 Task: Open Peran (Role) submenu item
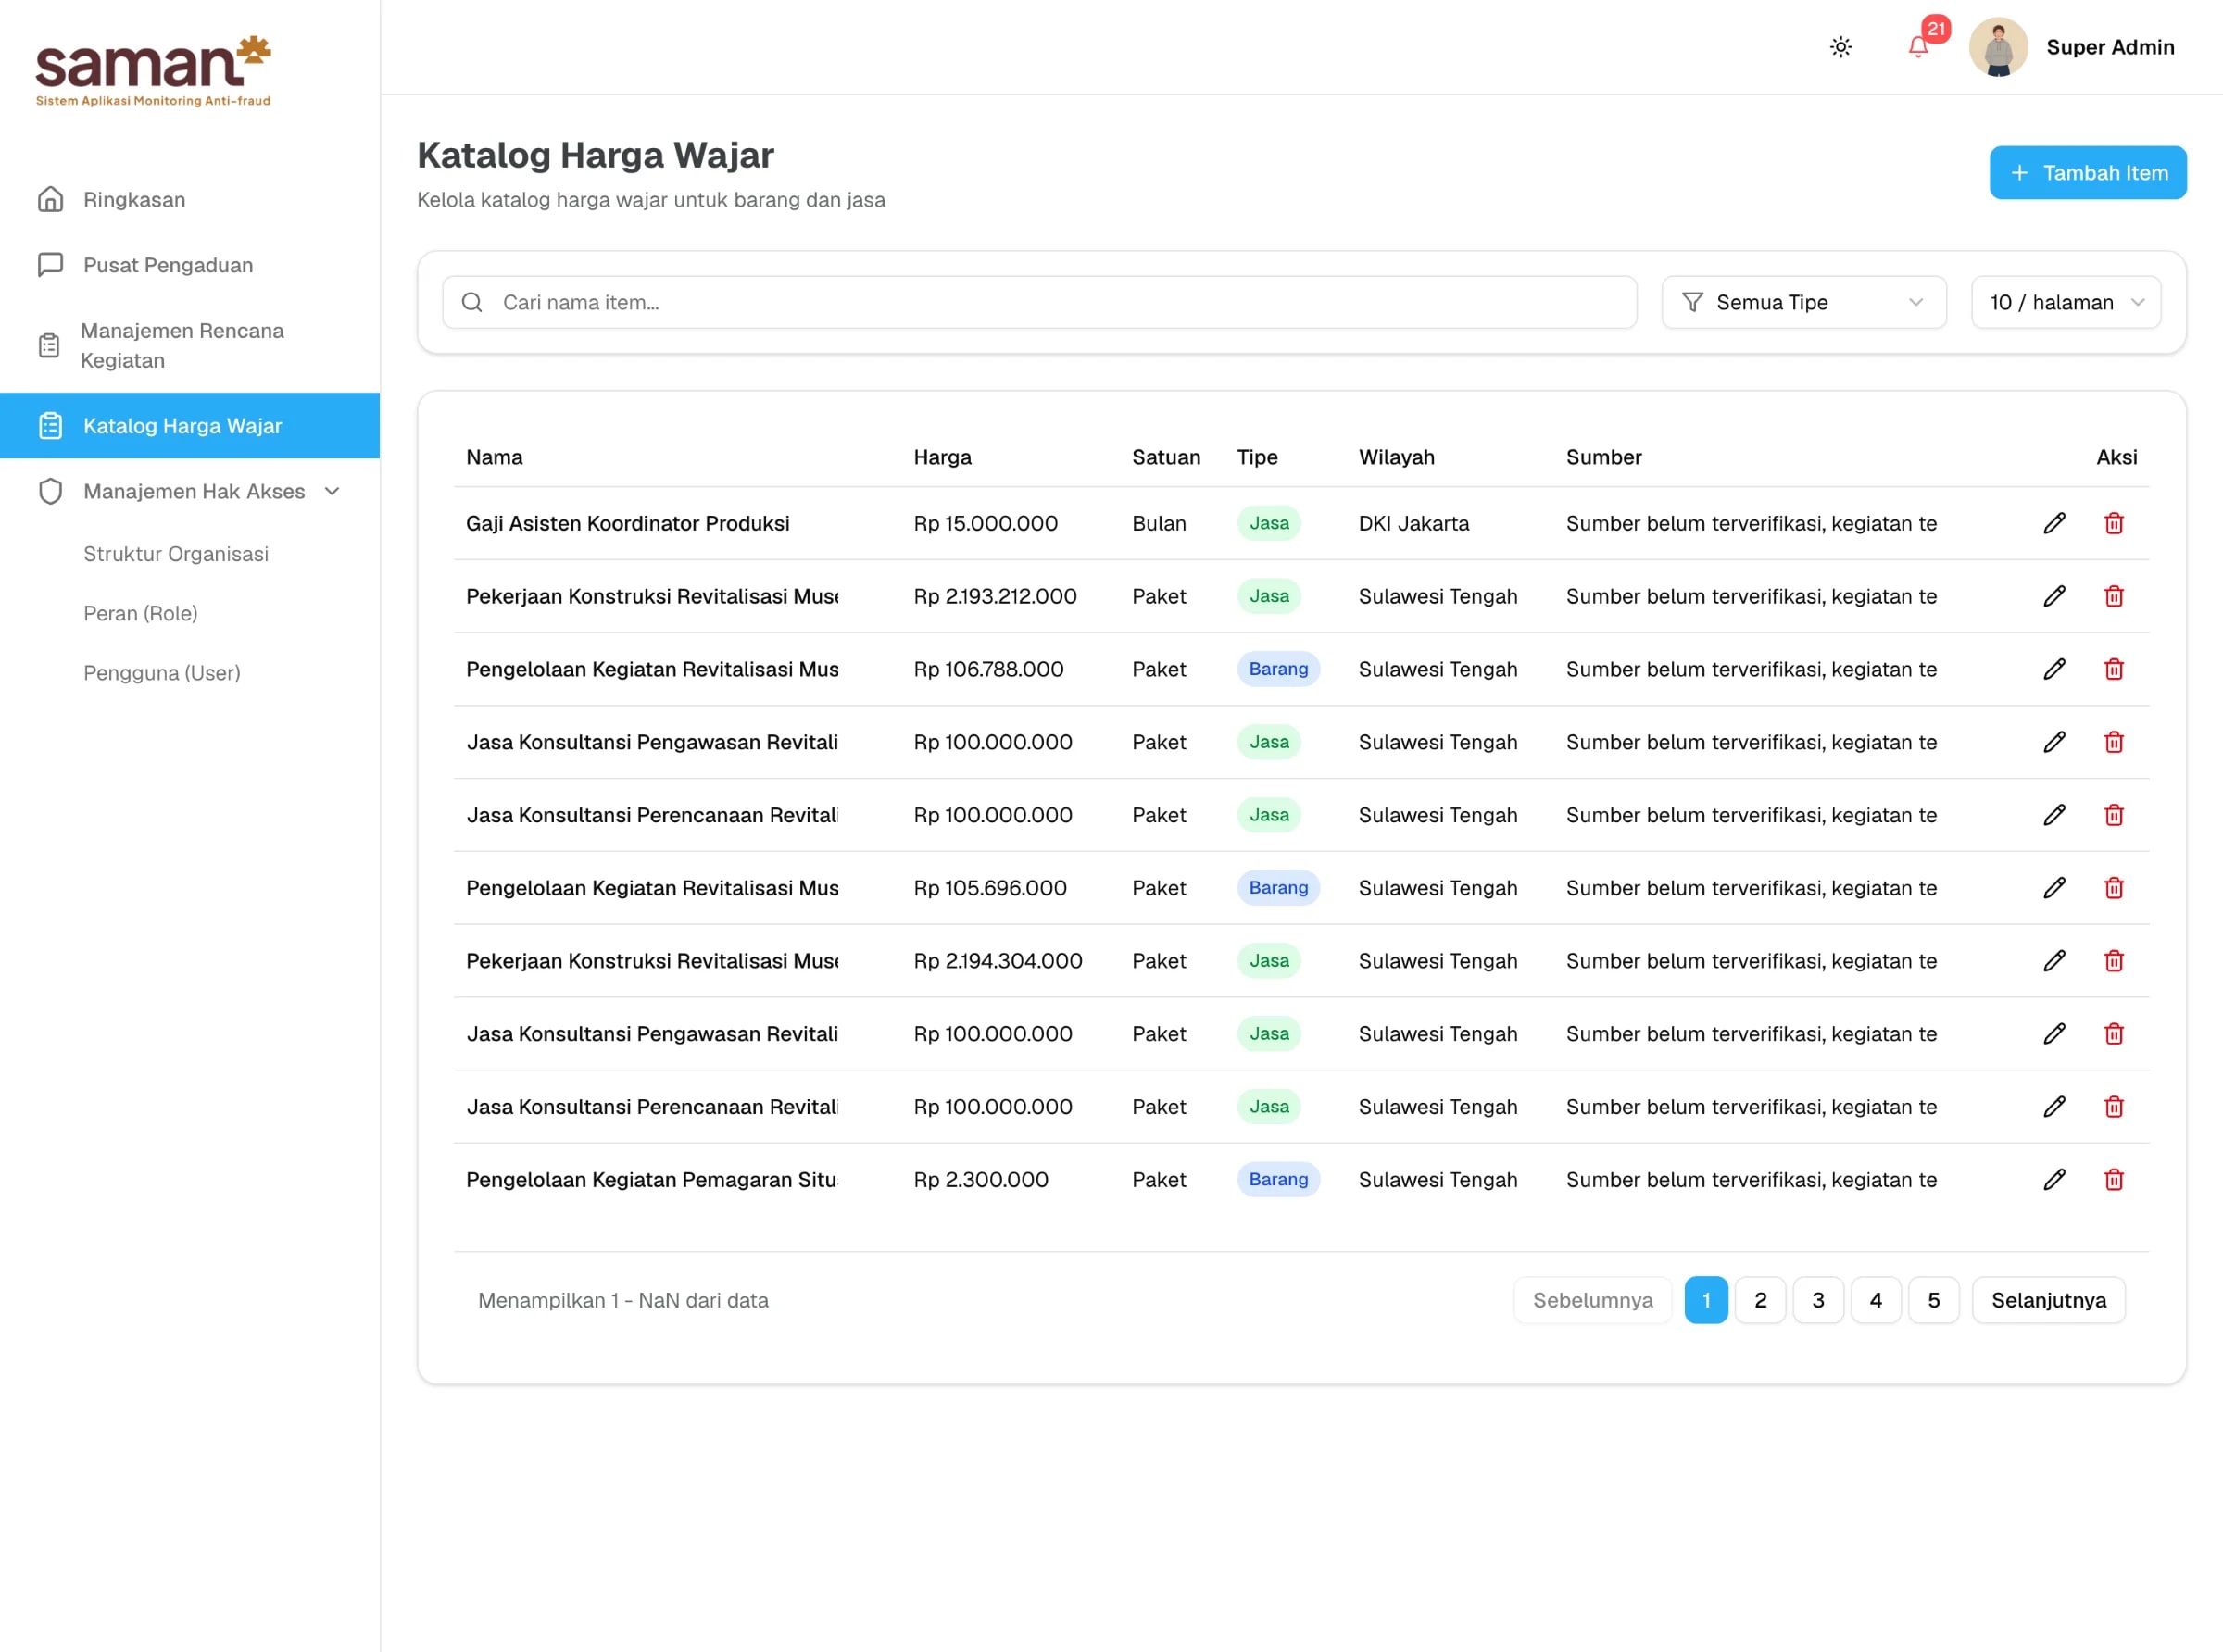click(x=140, y=613)
